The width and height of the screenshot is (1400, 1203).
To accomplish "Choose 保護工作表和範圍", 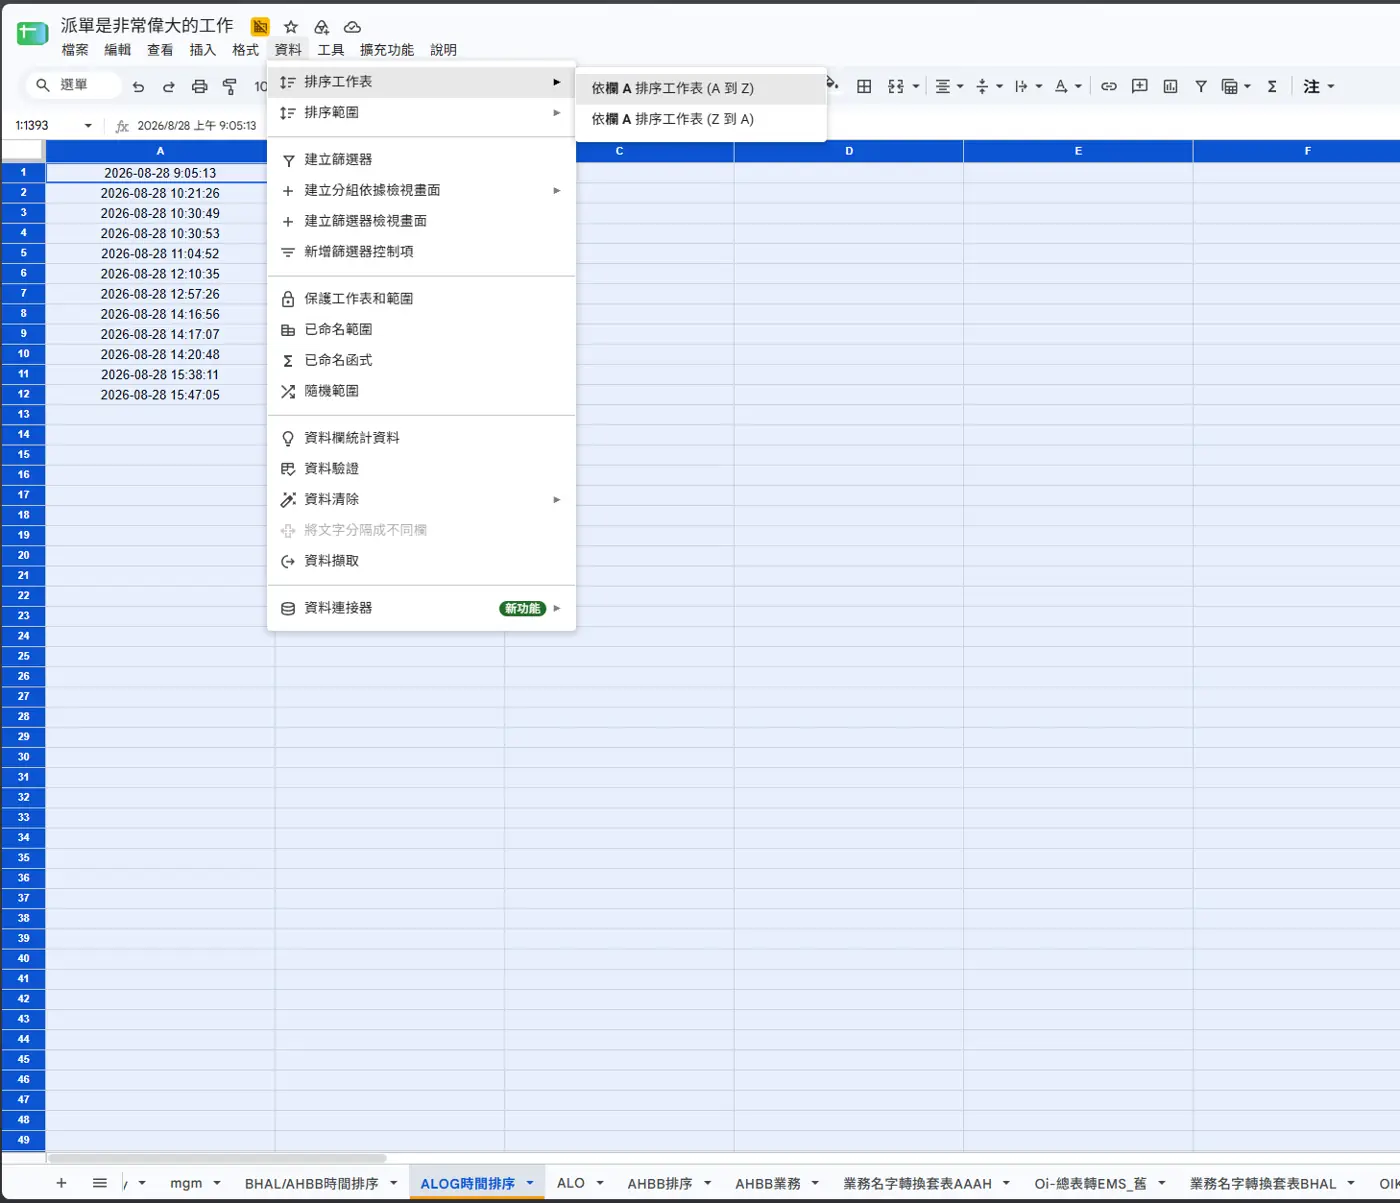I will tap(421, 299).
